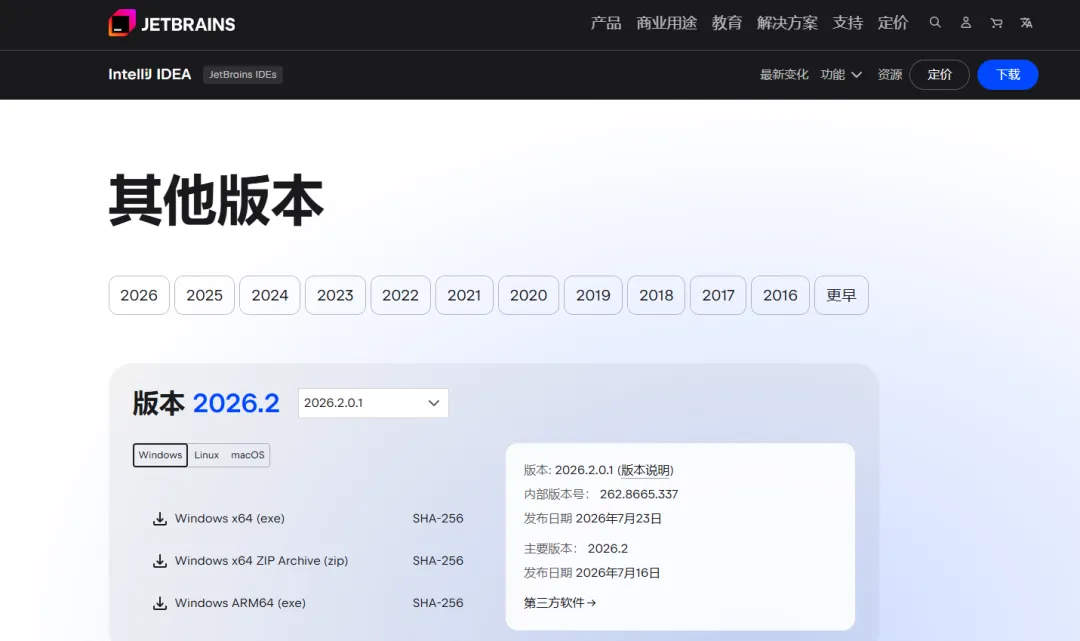Image resolution: width=1080 pixels, height=641 pixels.
Task: Click the 版本 2026.2 heading
Action: click(x=206, y=403)
